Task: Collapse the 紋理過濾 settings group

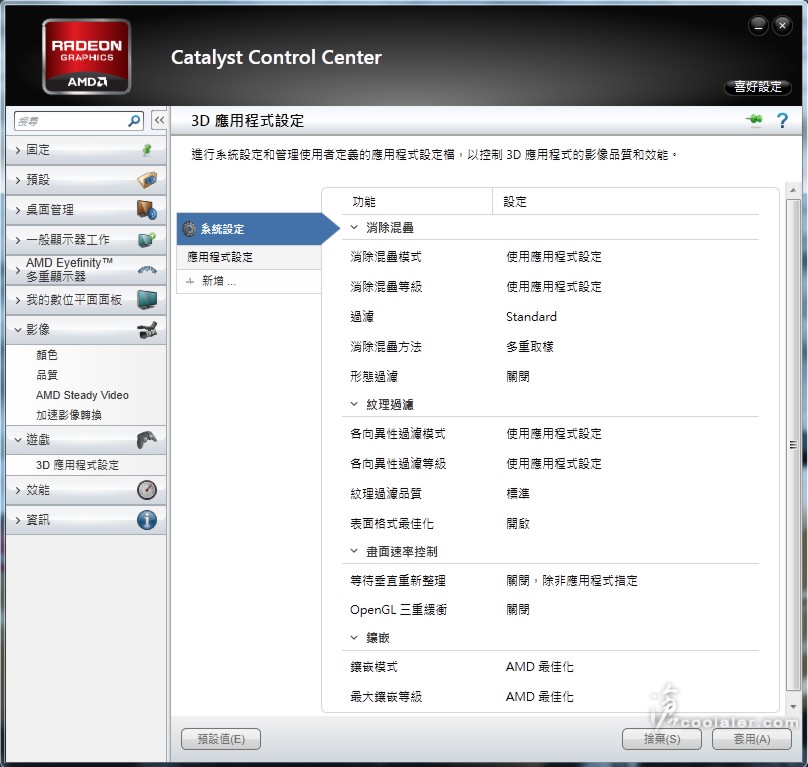Action: 354,404
